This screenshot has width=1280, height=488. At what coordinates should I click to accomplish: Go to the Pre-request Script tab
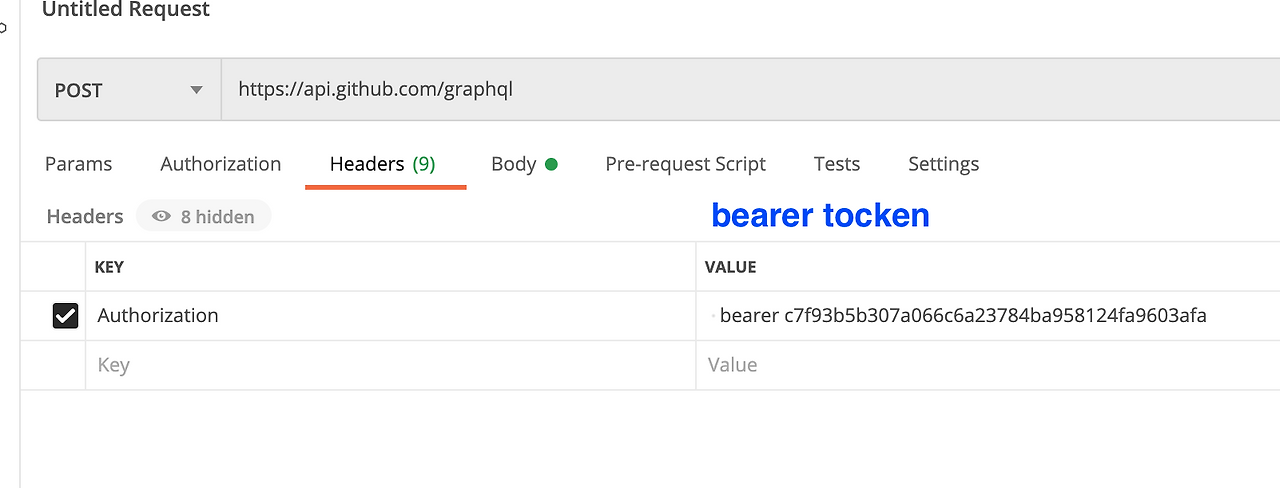(x=685, y=164)
